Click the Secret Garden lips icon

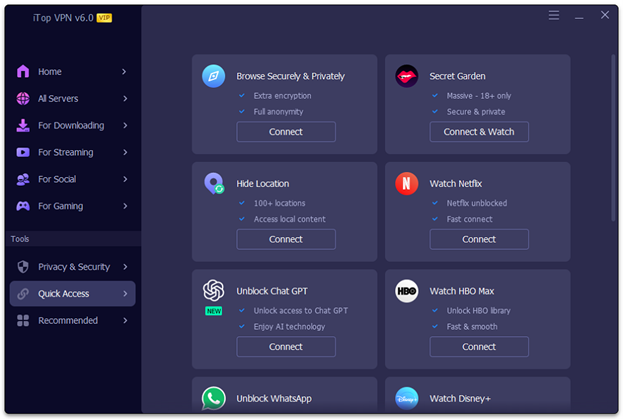pyautogui.click(x=406, y=76)
